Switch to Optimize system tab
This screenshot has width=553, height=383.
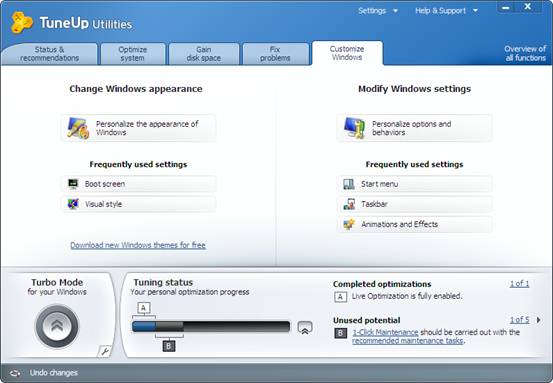point(133,54)
